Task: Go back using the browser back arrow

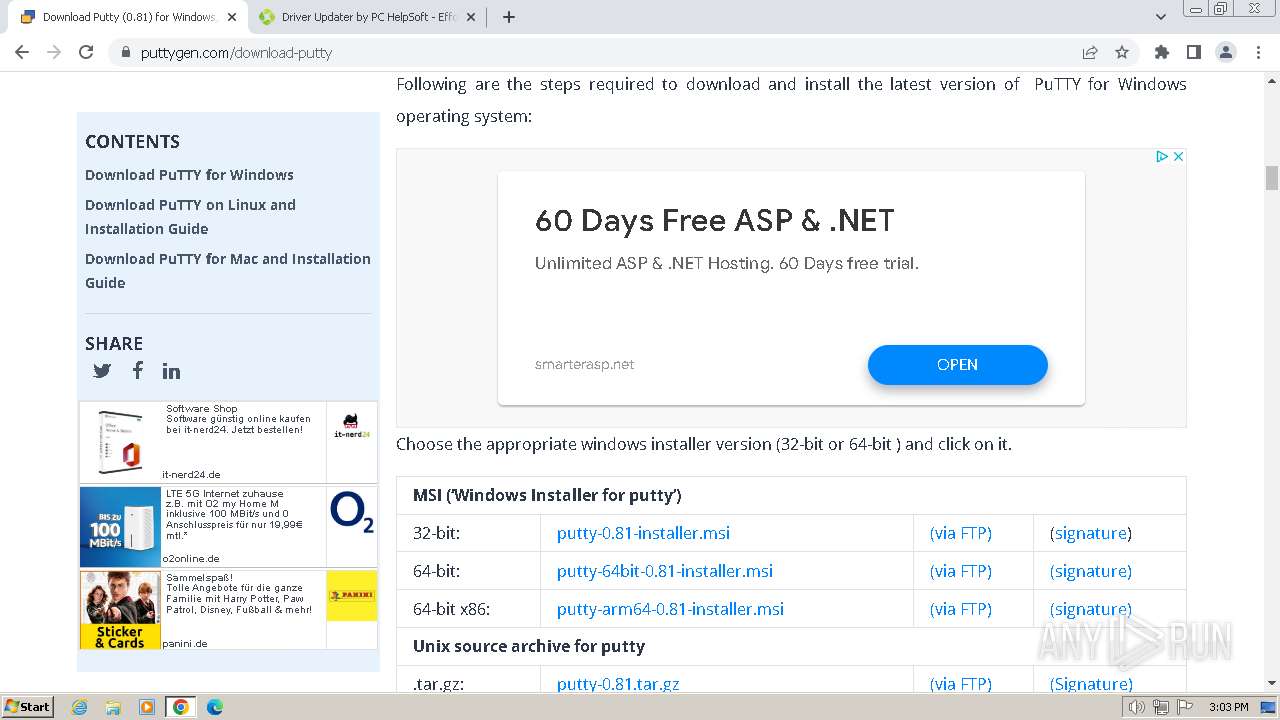Action: tap(22, 52)
